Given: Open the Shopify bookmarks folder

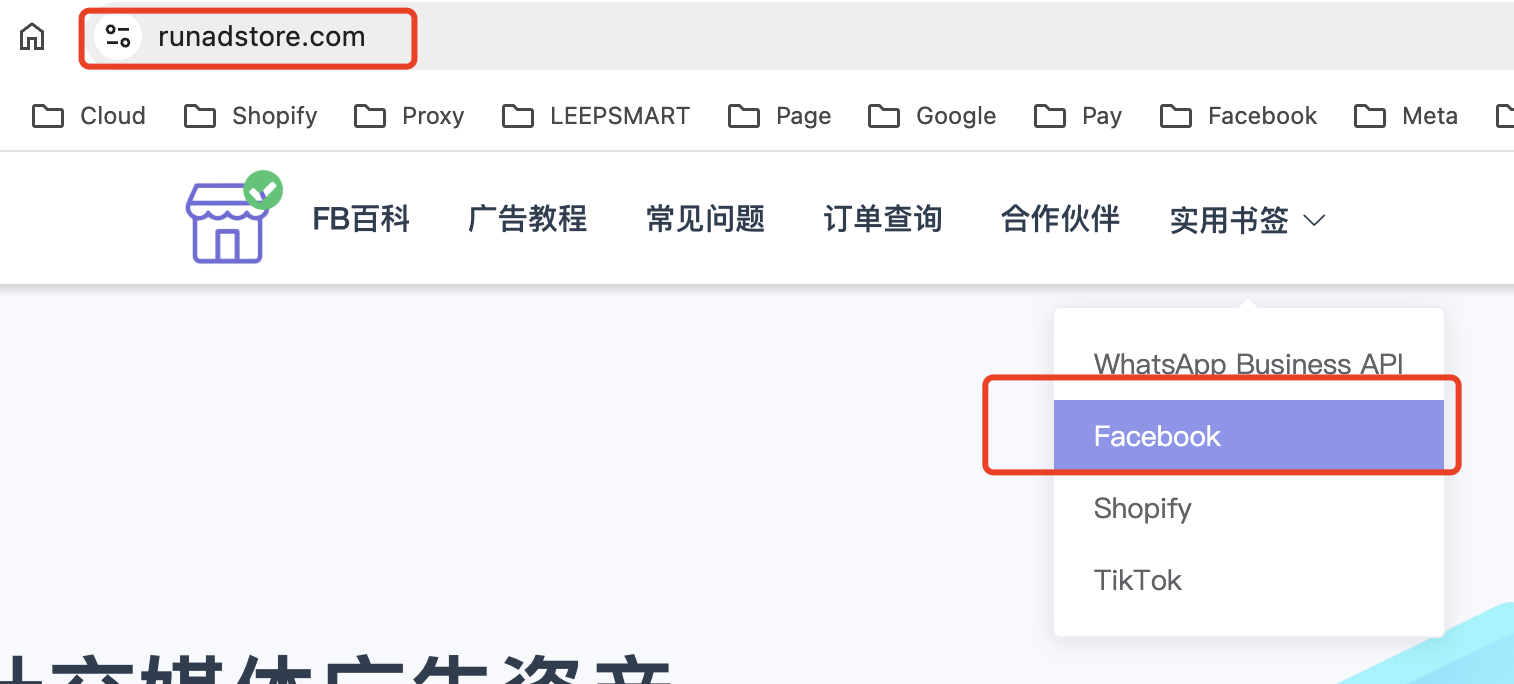Looking at the screenshot, I should [x=251, y=116].
